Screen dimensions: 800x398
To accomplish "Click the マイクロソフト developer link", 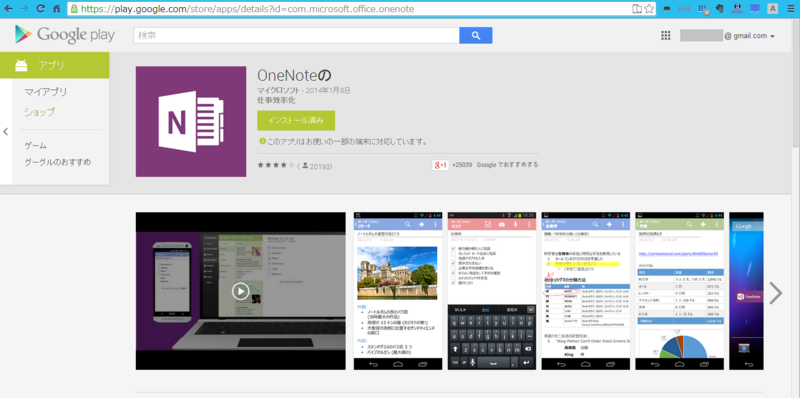I will [279, 90].
